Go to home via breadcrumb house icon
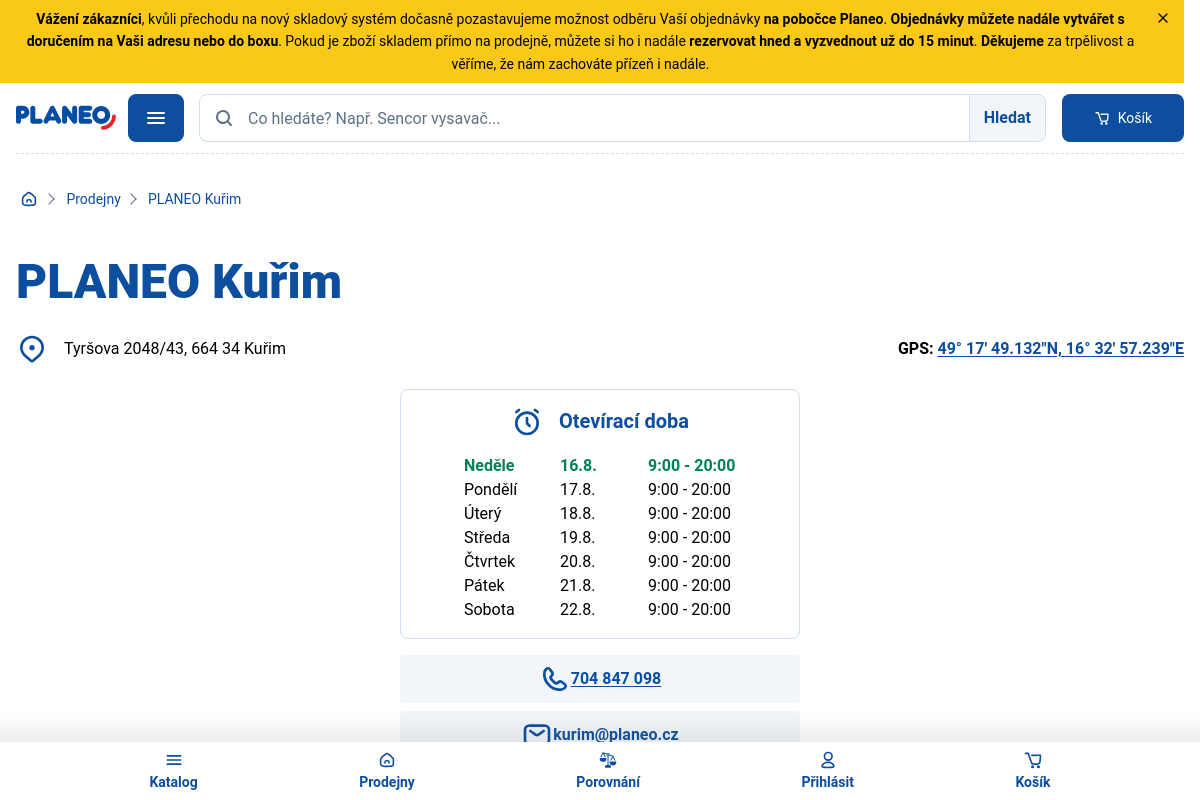 pyautogui.click(x=29, y=199)
